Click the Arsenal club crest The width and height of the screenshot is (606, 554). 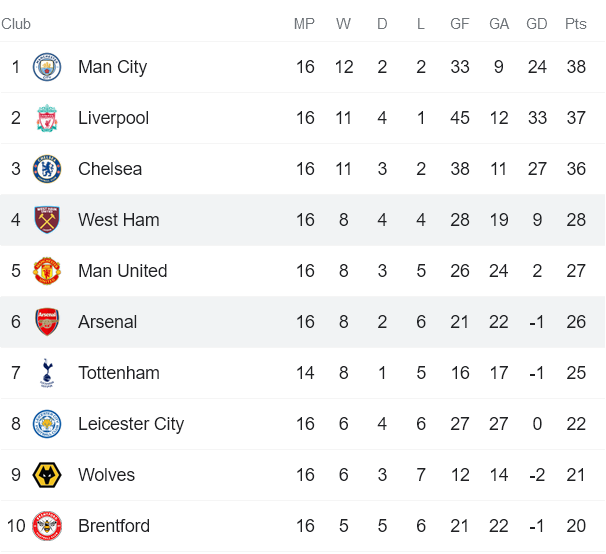click(47, 322)
